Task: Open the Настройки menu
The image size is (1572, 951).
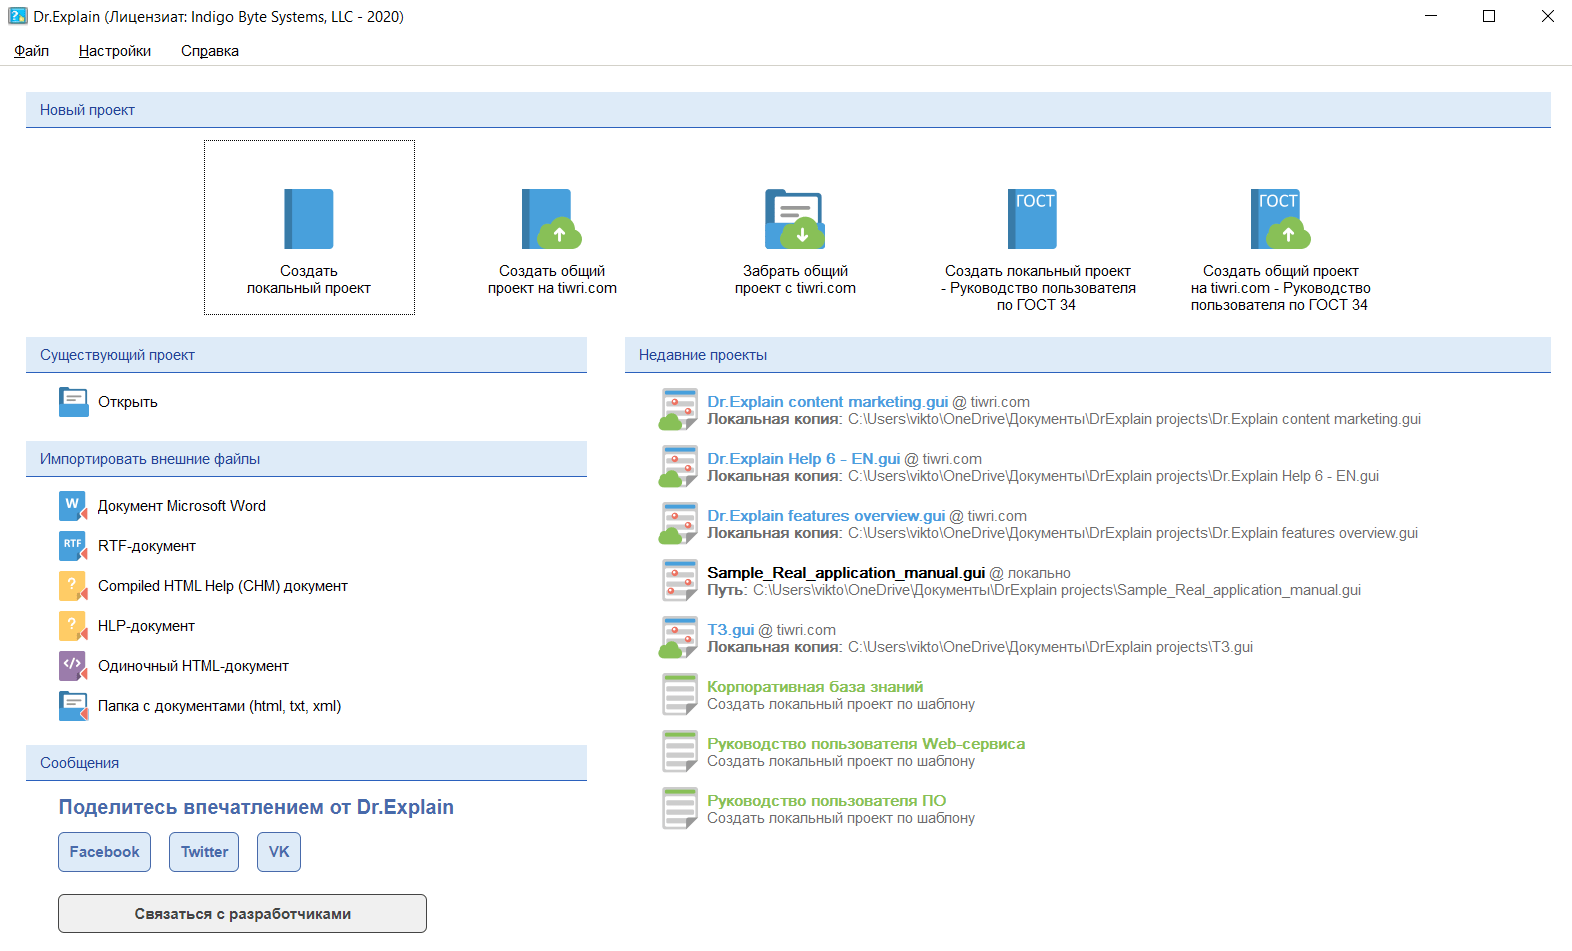Action: pyautogui.click(x=115, y=51)
